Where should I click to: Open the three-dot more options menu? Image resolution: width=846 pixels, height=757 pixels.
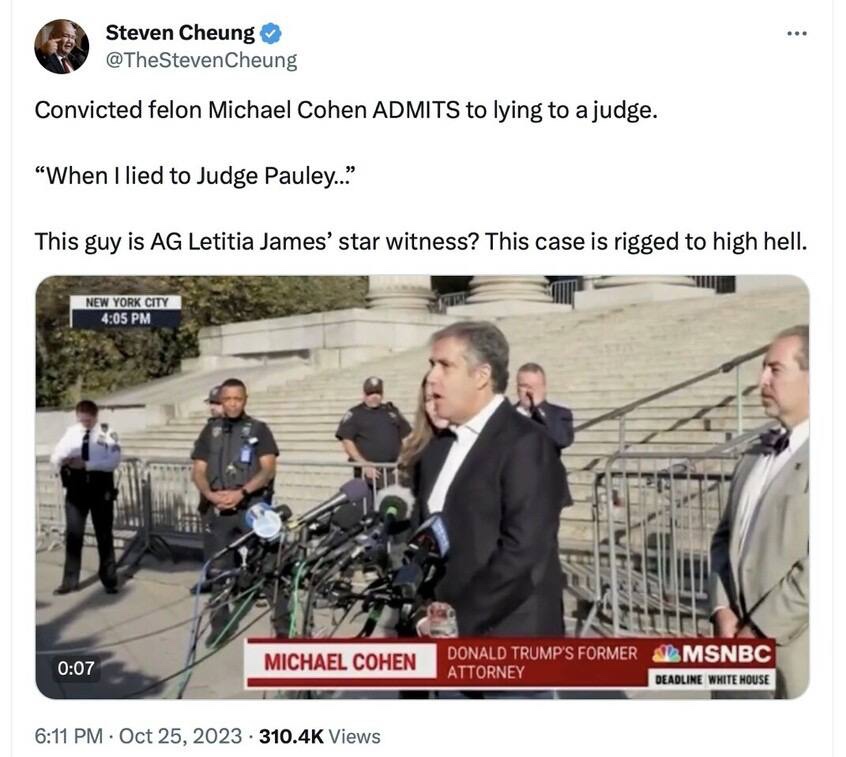[x=796, y=33]
